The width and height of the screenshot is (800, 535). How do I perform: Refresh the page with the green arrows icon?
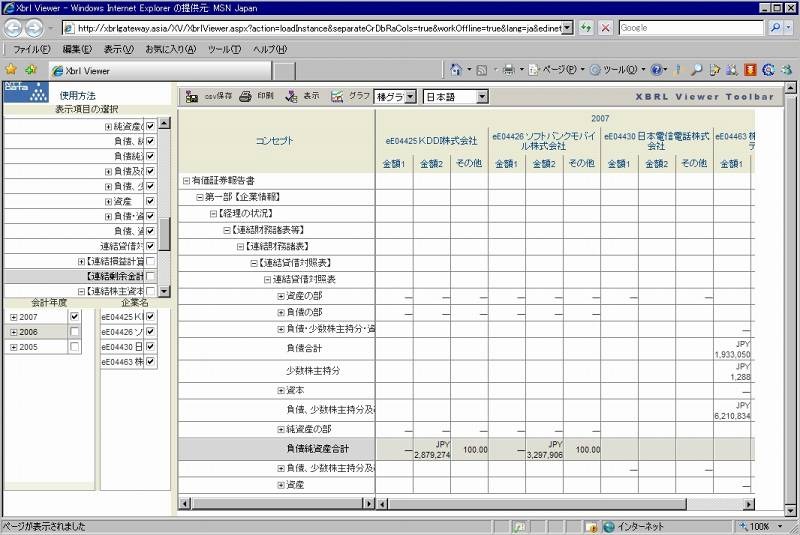click(x=586, y=28)
